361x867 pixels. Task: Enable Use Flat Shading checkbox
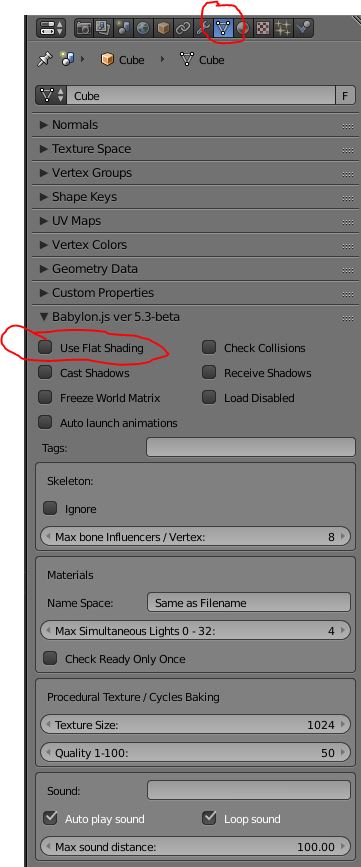[x=45, y=348]
